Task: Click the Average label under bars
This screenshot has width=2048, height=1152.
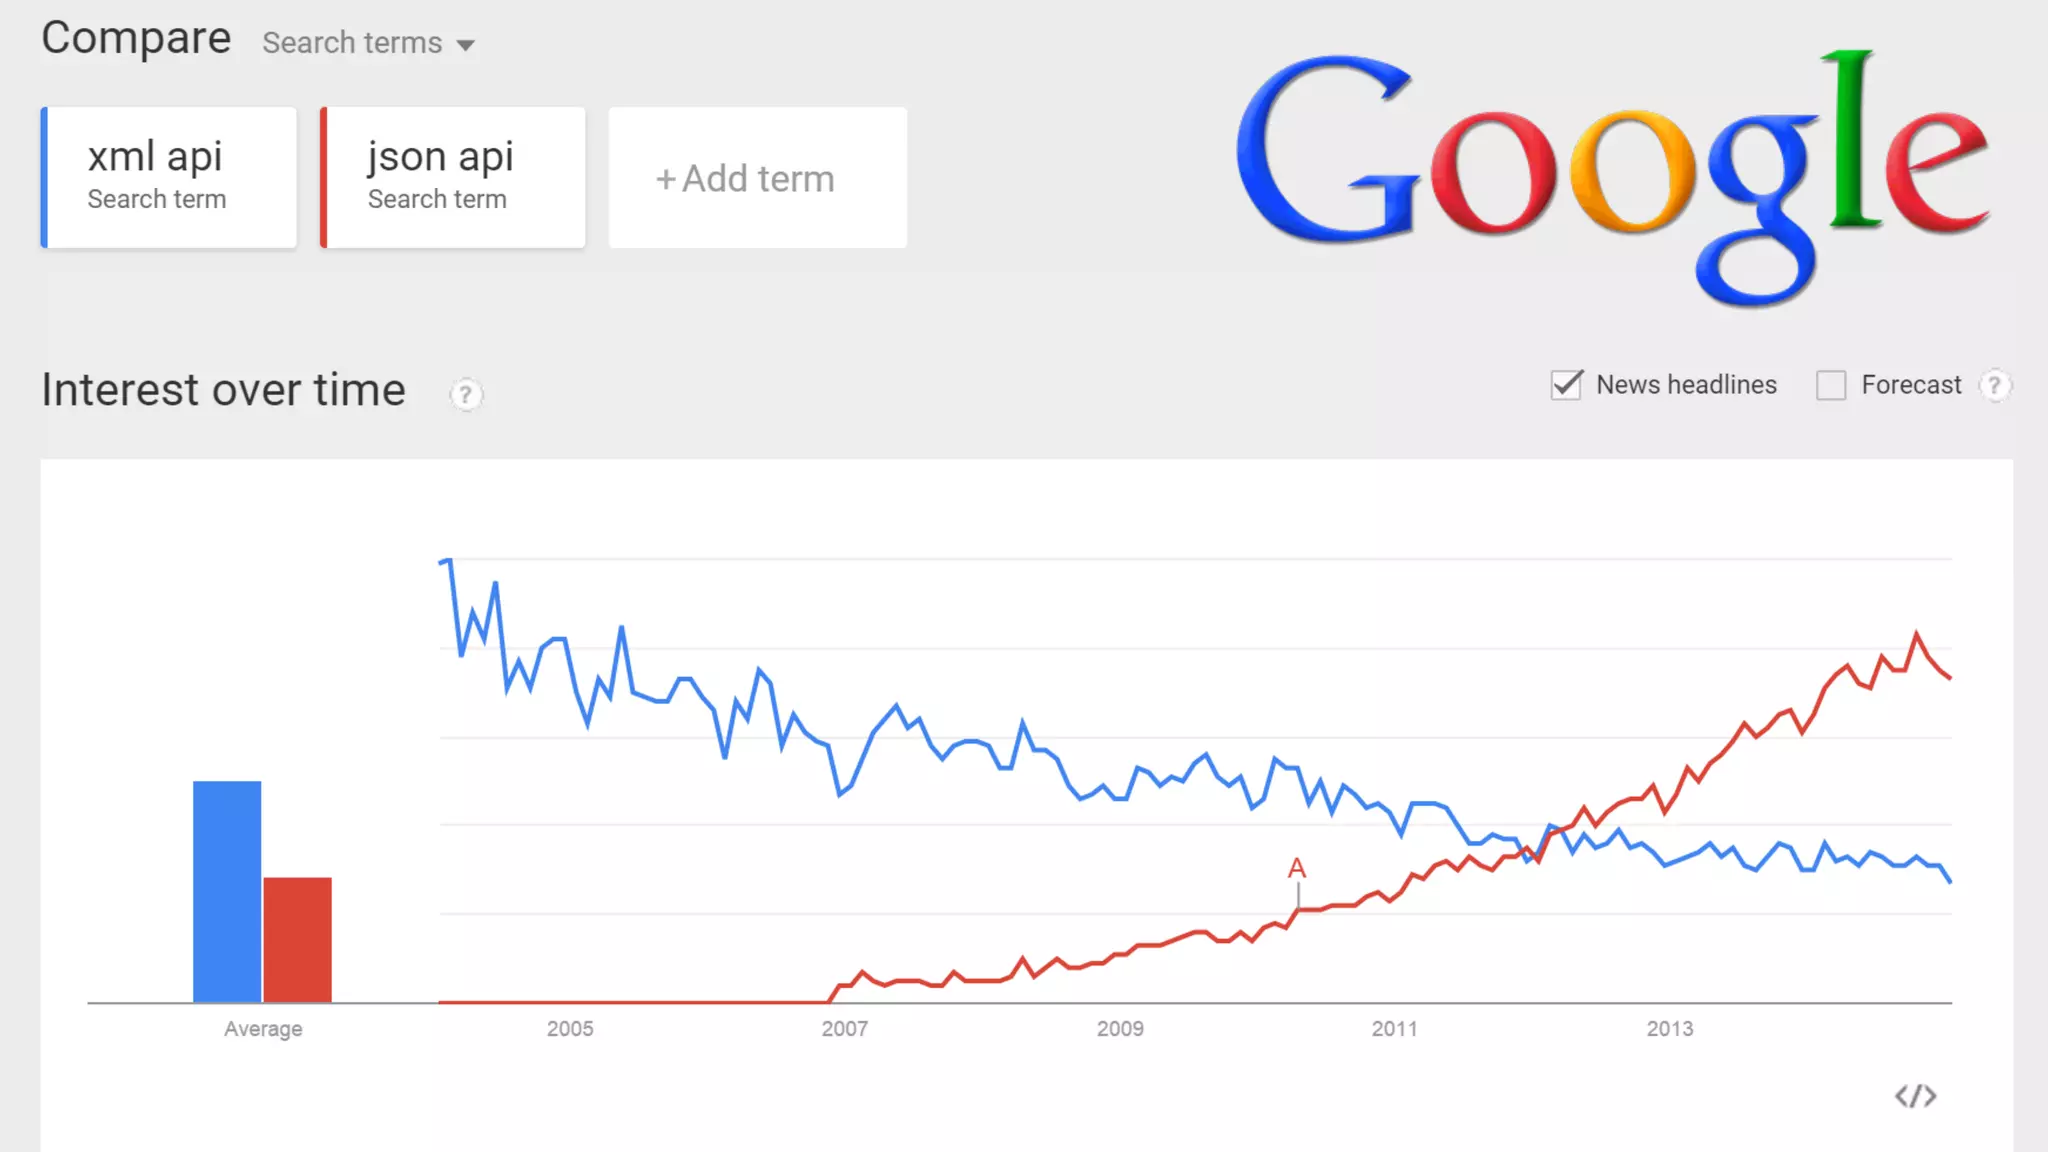Action: click(x=263, y=1029)
